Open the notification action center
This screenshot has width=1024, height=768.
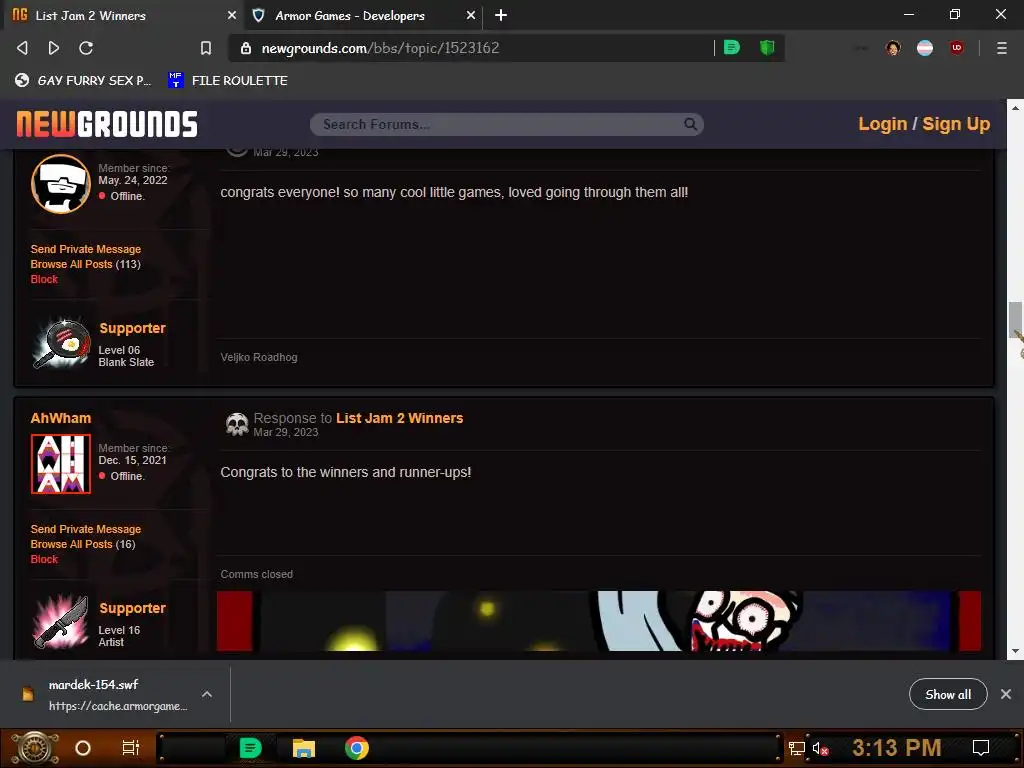coord(981,748)
